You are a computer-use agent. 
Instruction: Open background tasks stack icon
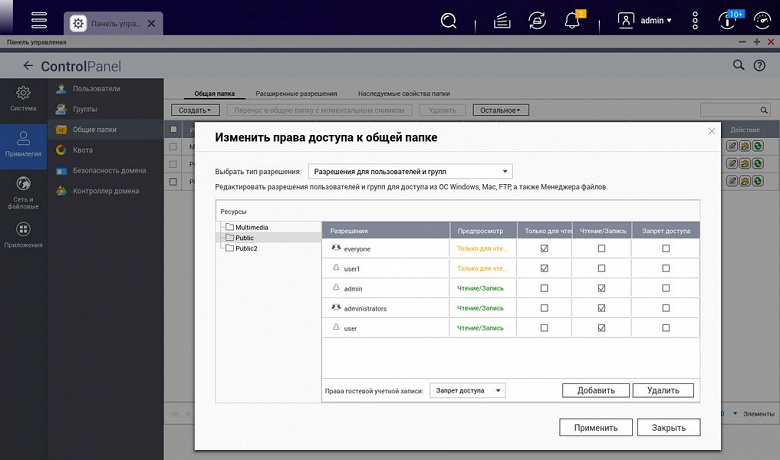[x=503, y=19]
